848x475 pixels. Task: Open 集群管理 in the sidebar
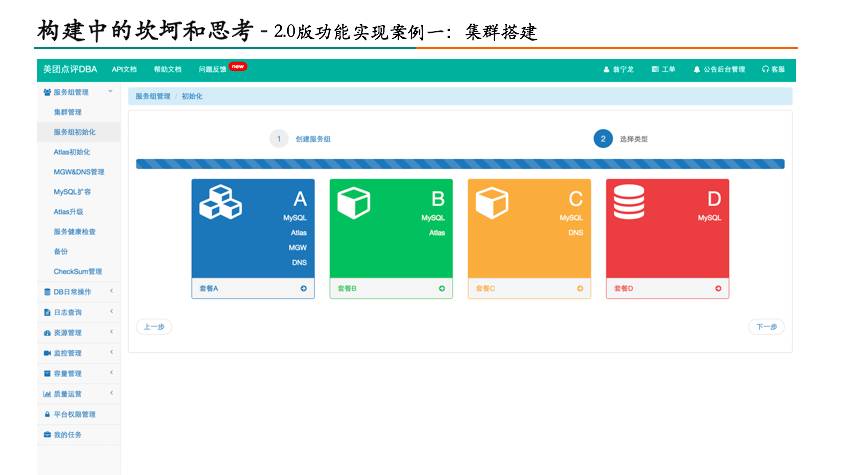[68, 112]
